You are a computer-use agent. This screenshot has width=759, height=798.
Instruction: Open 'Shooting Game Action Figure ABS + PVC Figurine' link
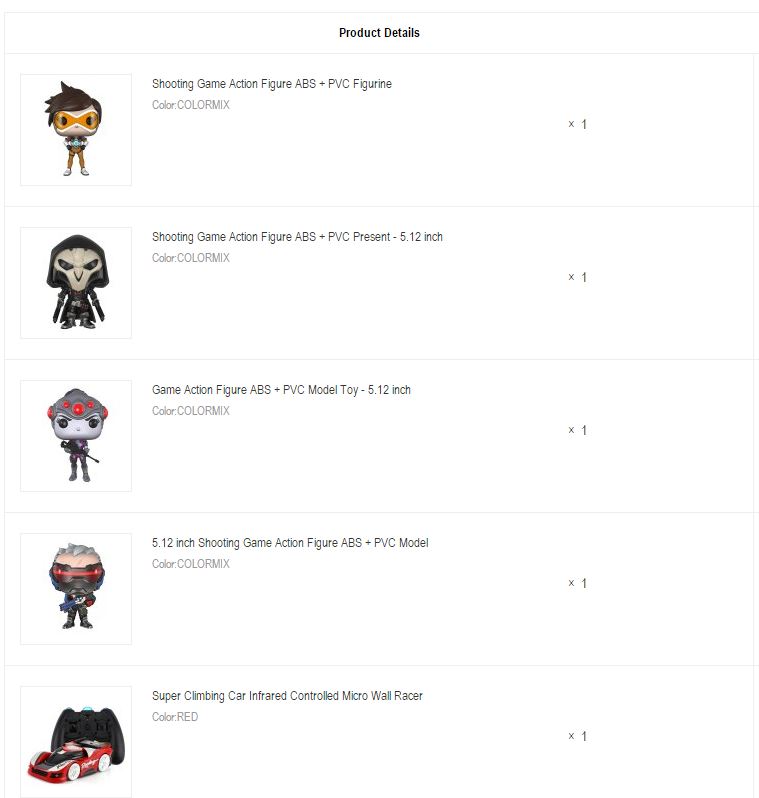tap(272, 84)
